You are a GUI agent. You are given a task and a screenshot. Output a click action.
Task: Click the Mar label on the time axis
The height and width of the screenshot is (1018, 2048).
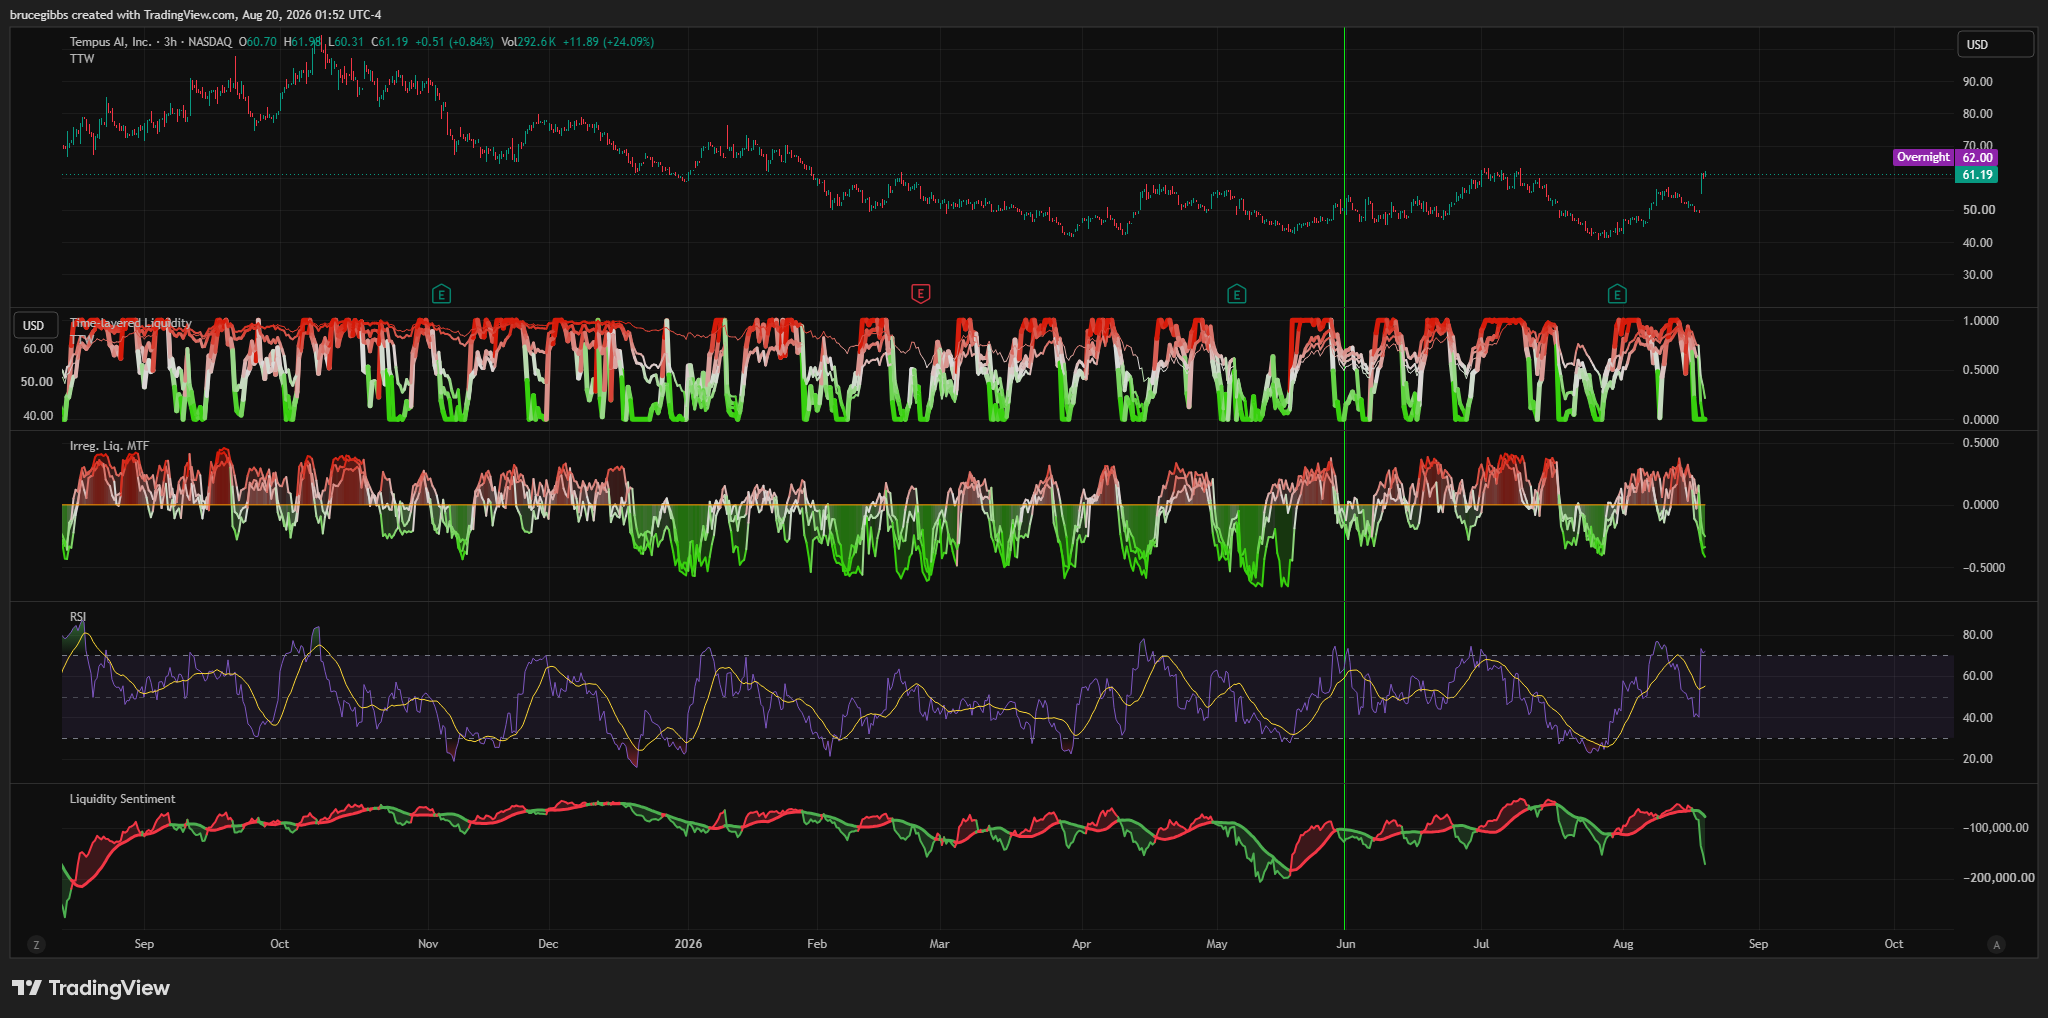coord(939,944)
